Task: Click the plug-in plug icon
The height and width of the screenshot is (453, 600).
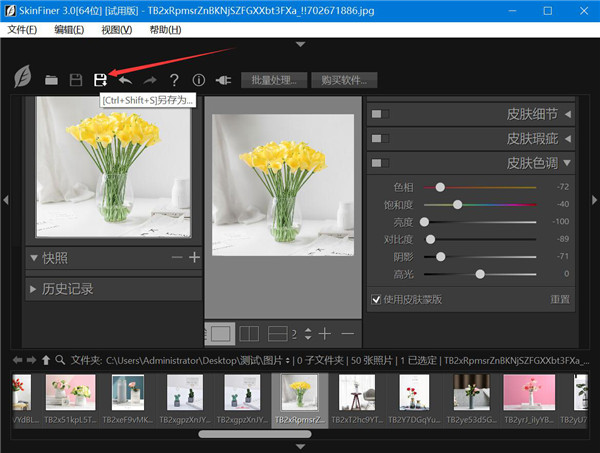Action: 224,80
